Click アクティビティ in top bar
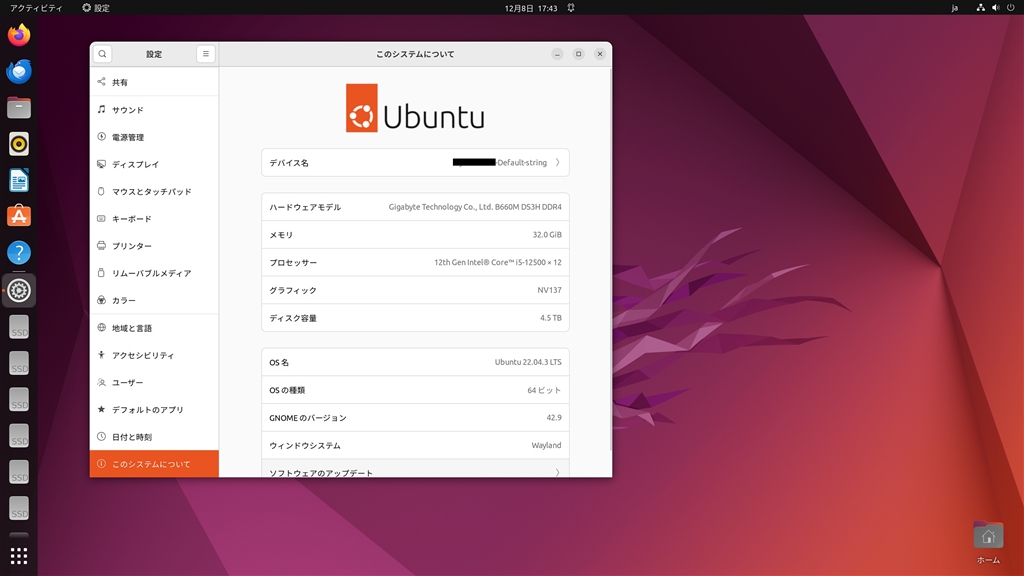Screen dimensions: 1024x576 [x=37, y=8]
